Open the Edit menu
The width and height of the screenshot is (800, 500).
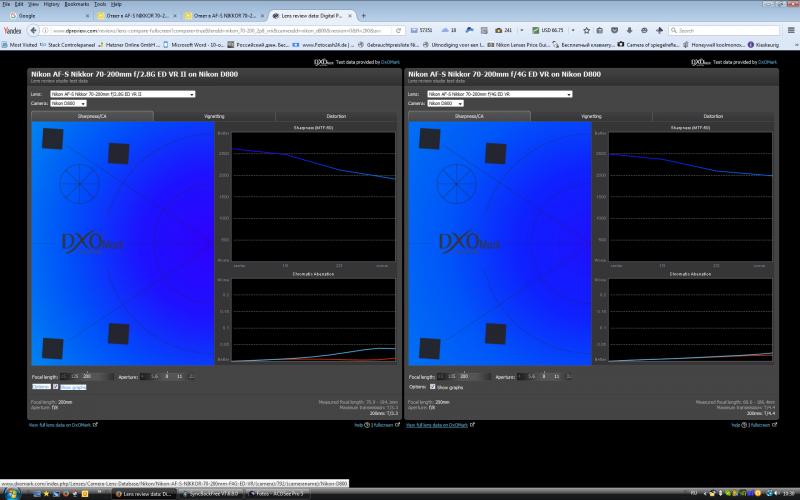click(x=19, y=4)
